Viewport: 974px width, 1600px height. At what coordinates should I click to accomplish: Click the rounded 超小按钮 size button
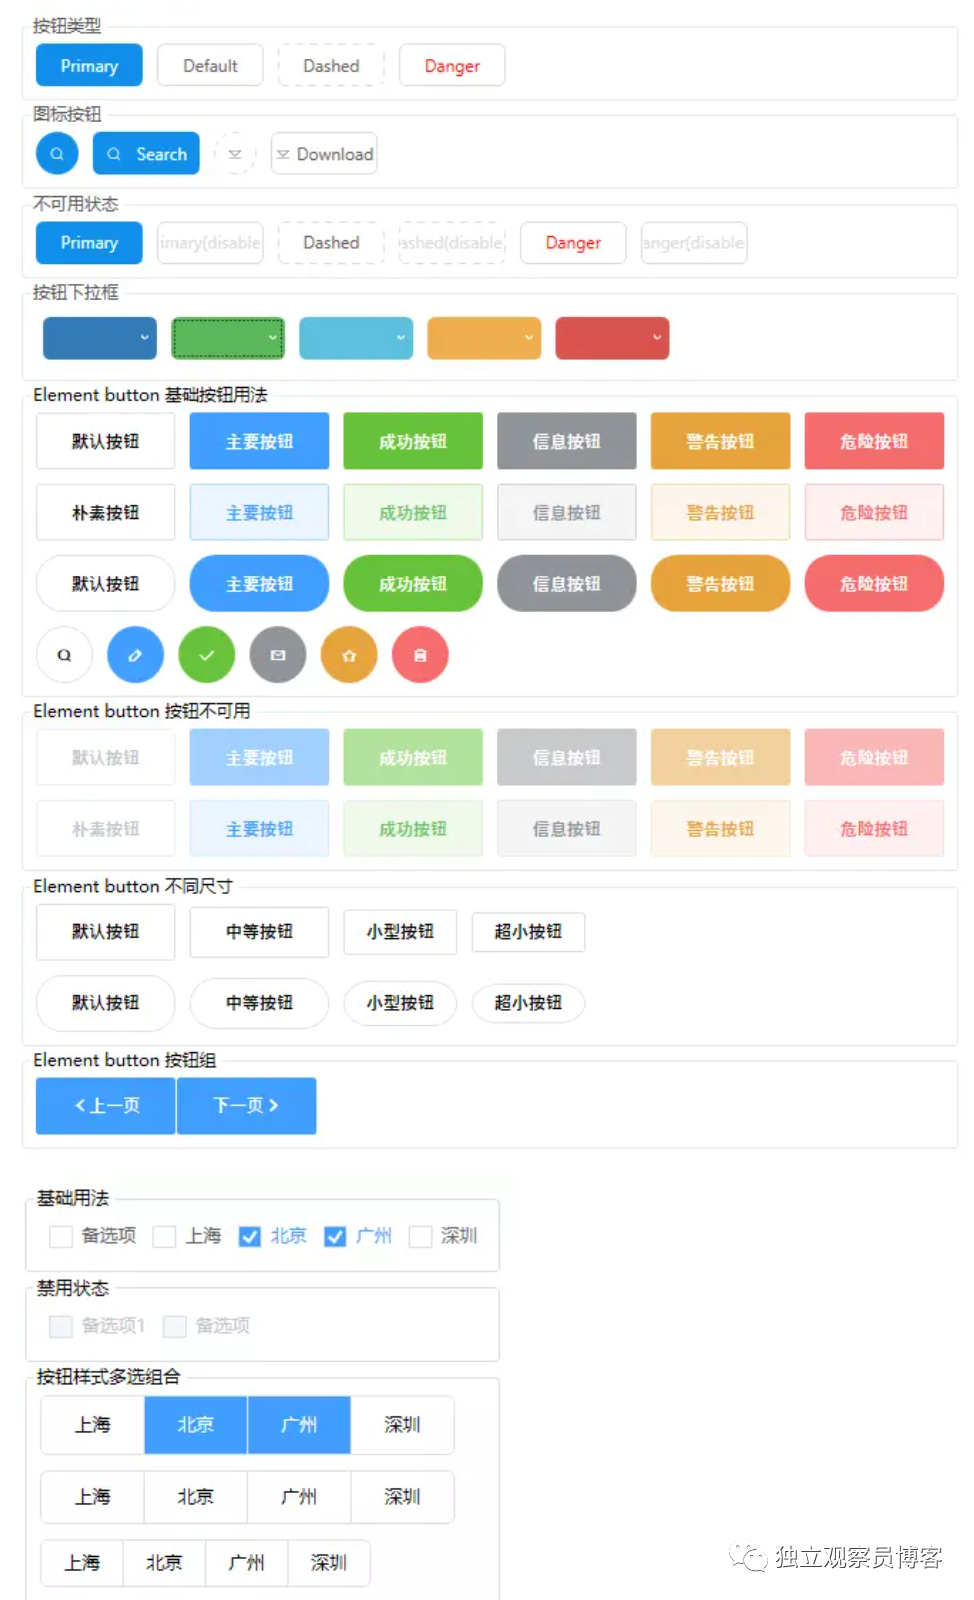point(528,1003)
